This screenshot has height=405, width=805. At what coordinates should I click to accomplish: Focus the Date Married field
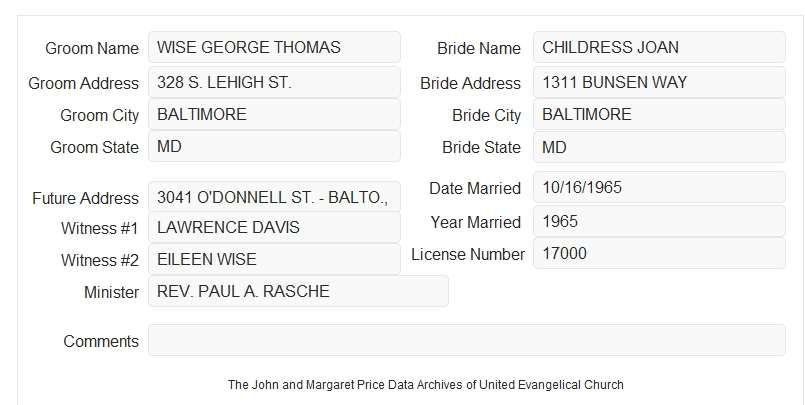[659, 187]
